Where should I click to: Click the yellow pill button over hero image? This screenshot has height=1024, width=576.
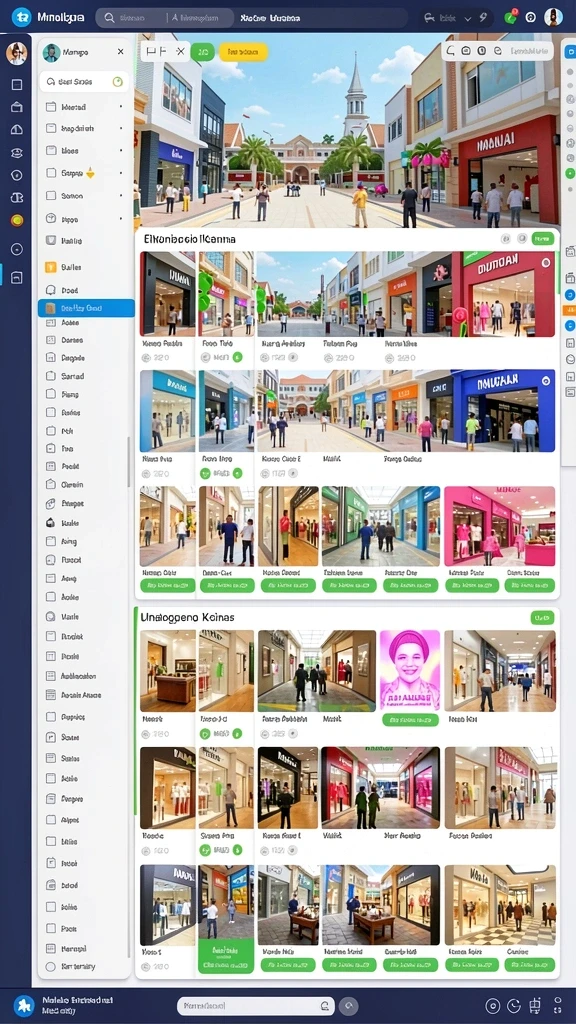[x=243, y=52]
